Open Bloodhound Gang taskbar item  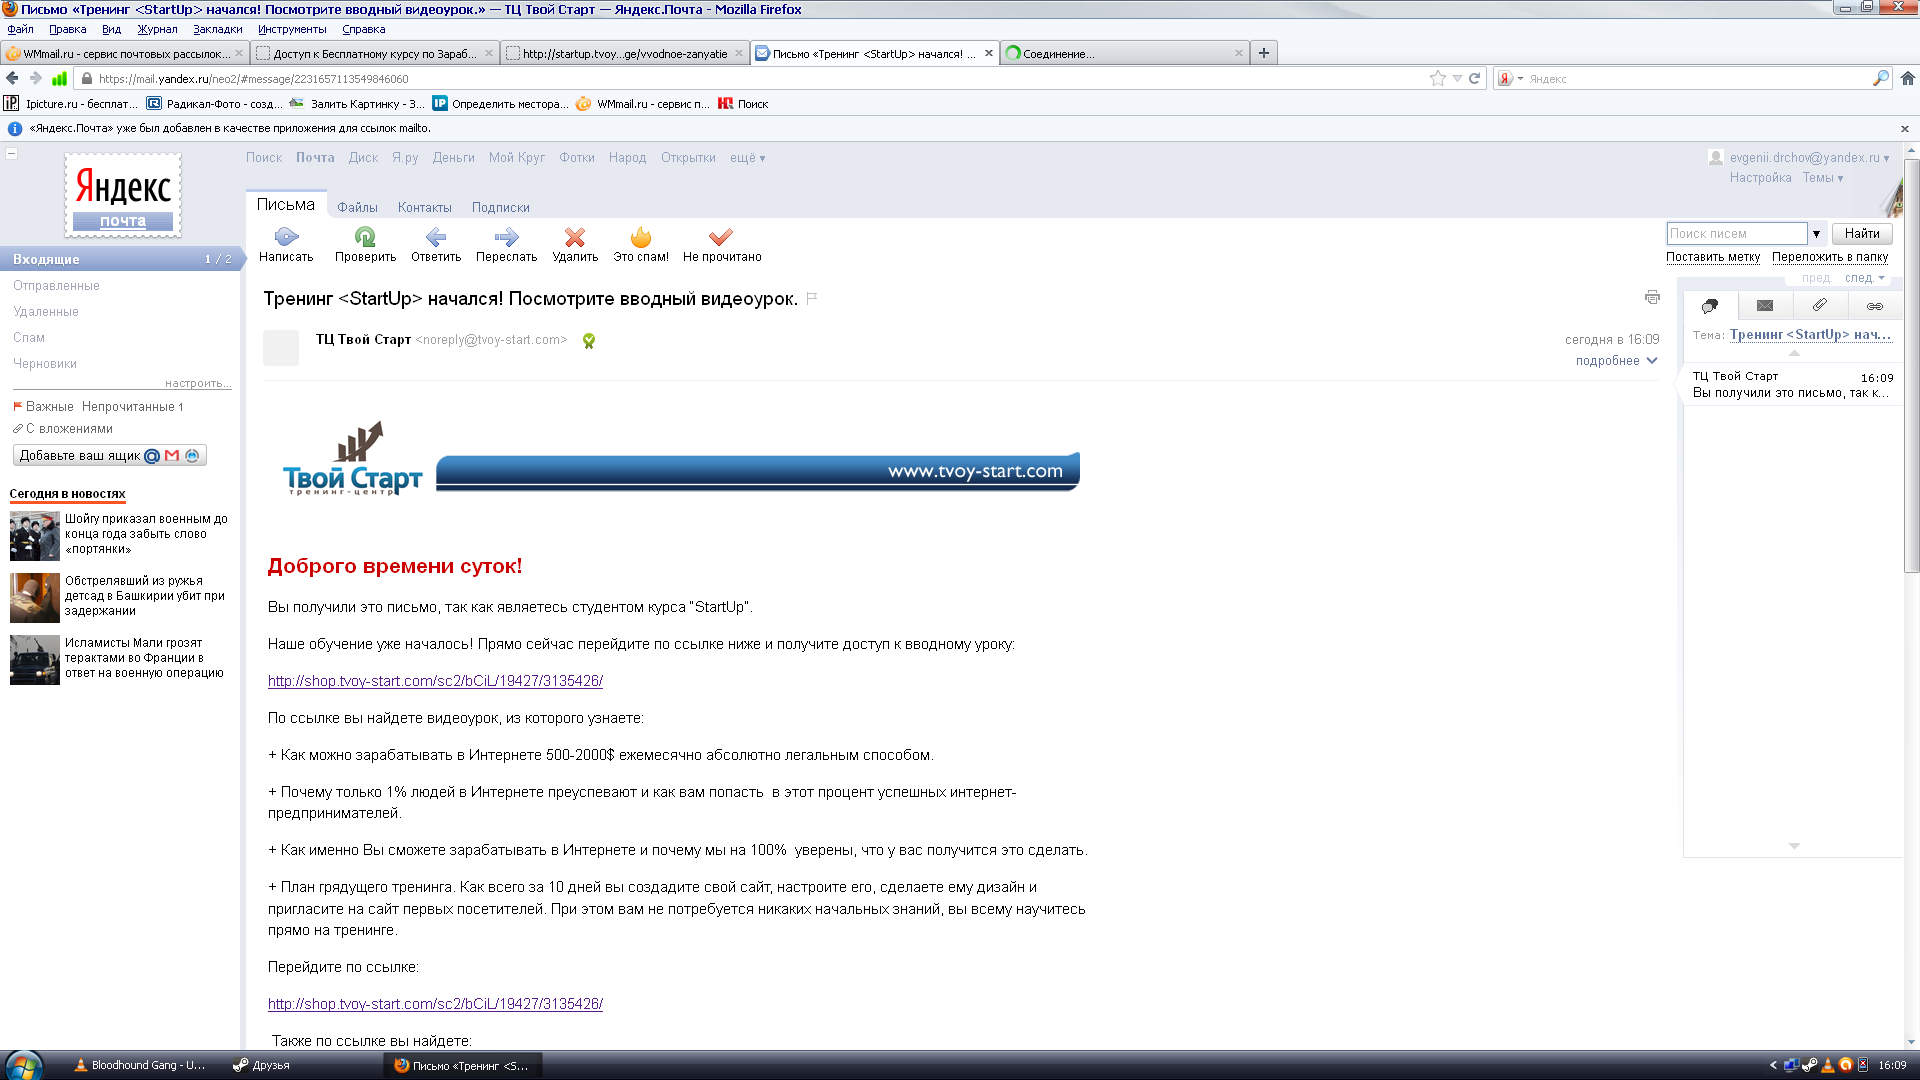click(140, 1065)
